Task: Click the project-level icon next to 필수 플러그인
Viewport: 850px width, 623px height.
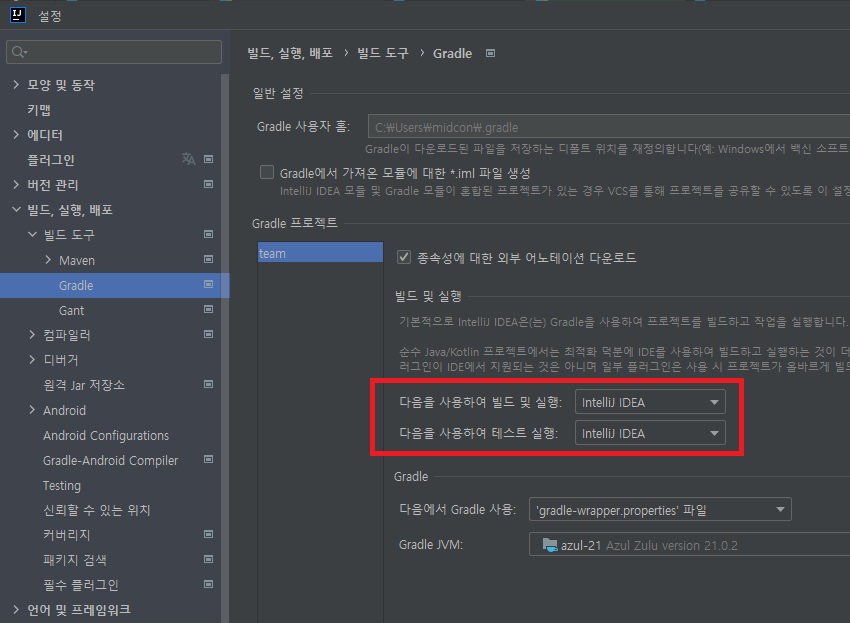Action: (208, 585)
